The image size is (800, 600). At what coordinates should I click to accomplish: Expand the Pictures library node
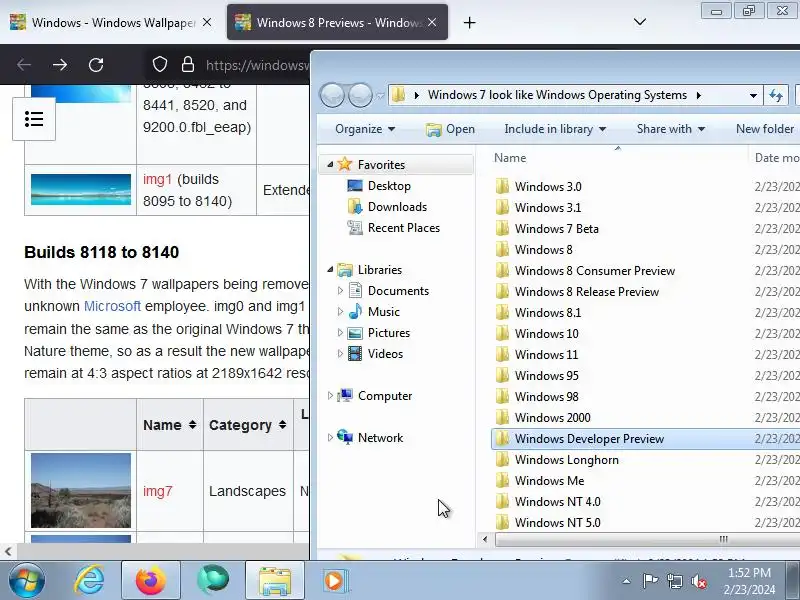[340, 333]
